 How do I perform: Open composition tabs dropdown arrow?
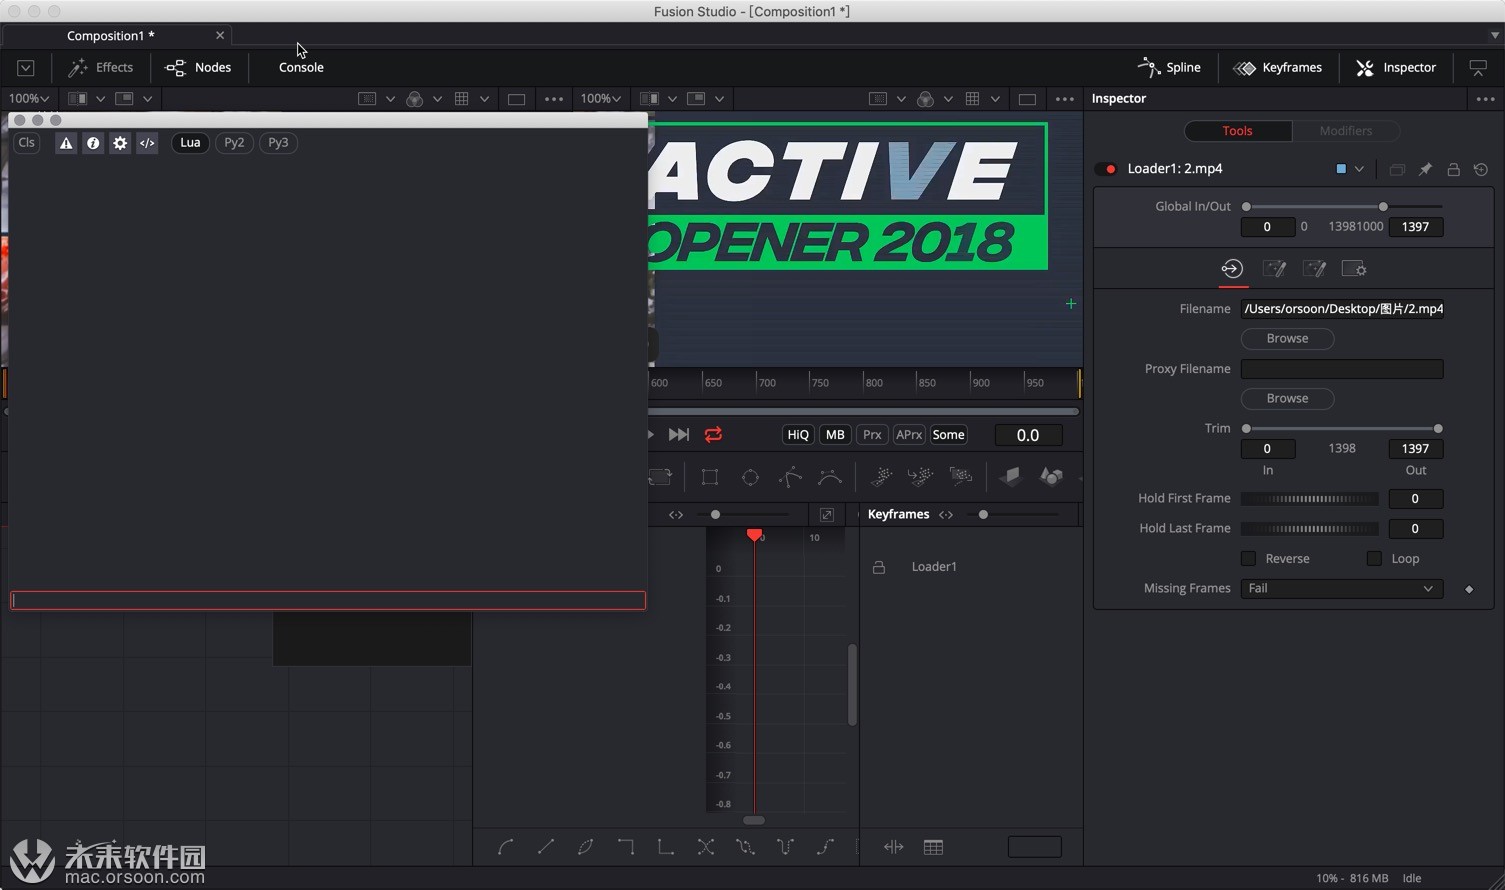click(1495, 35)
